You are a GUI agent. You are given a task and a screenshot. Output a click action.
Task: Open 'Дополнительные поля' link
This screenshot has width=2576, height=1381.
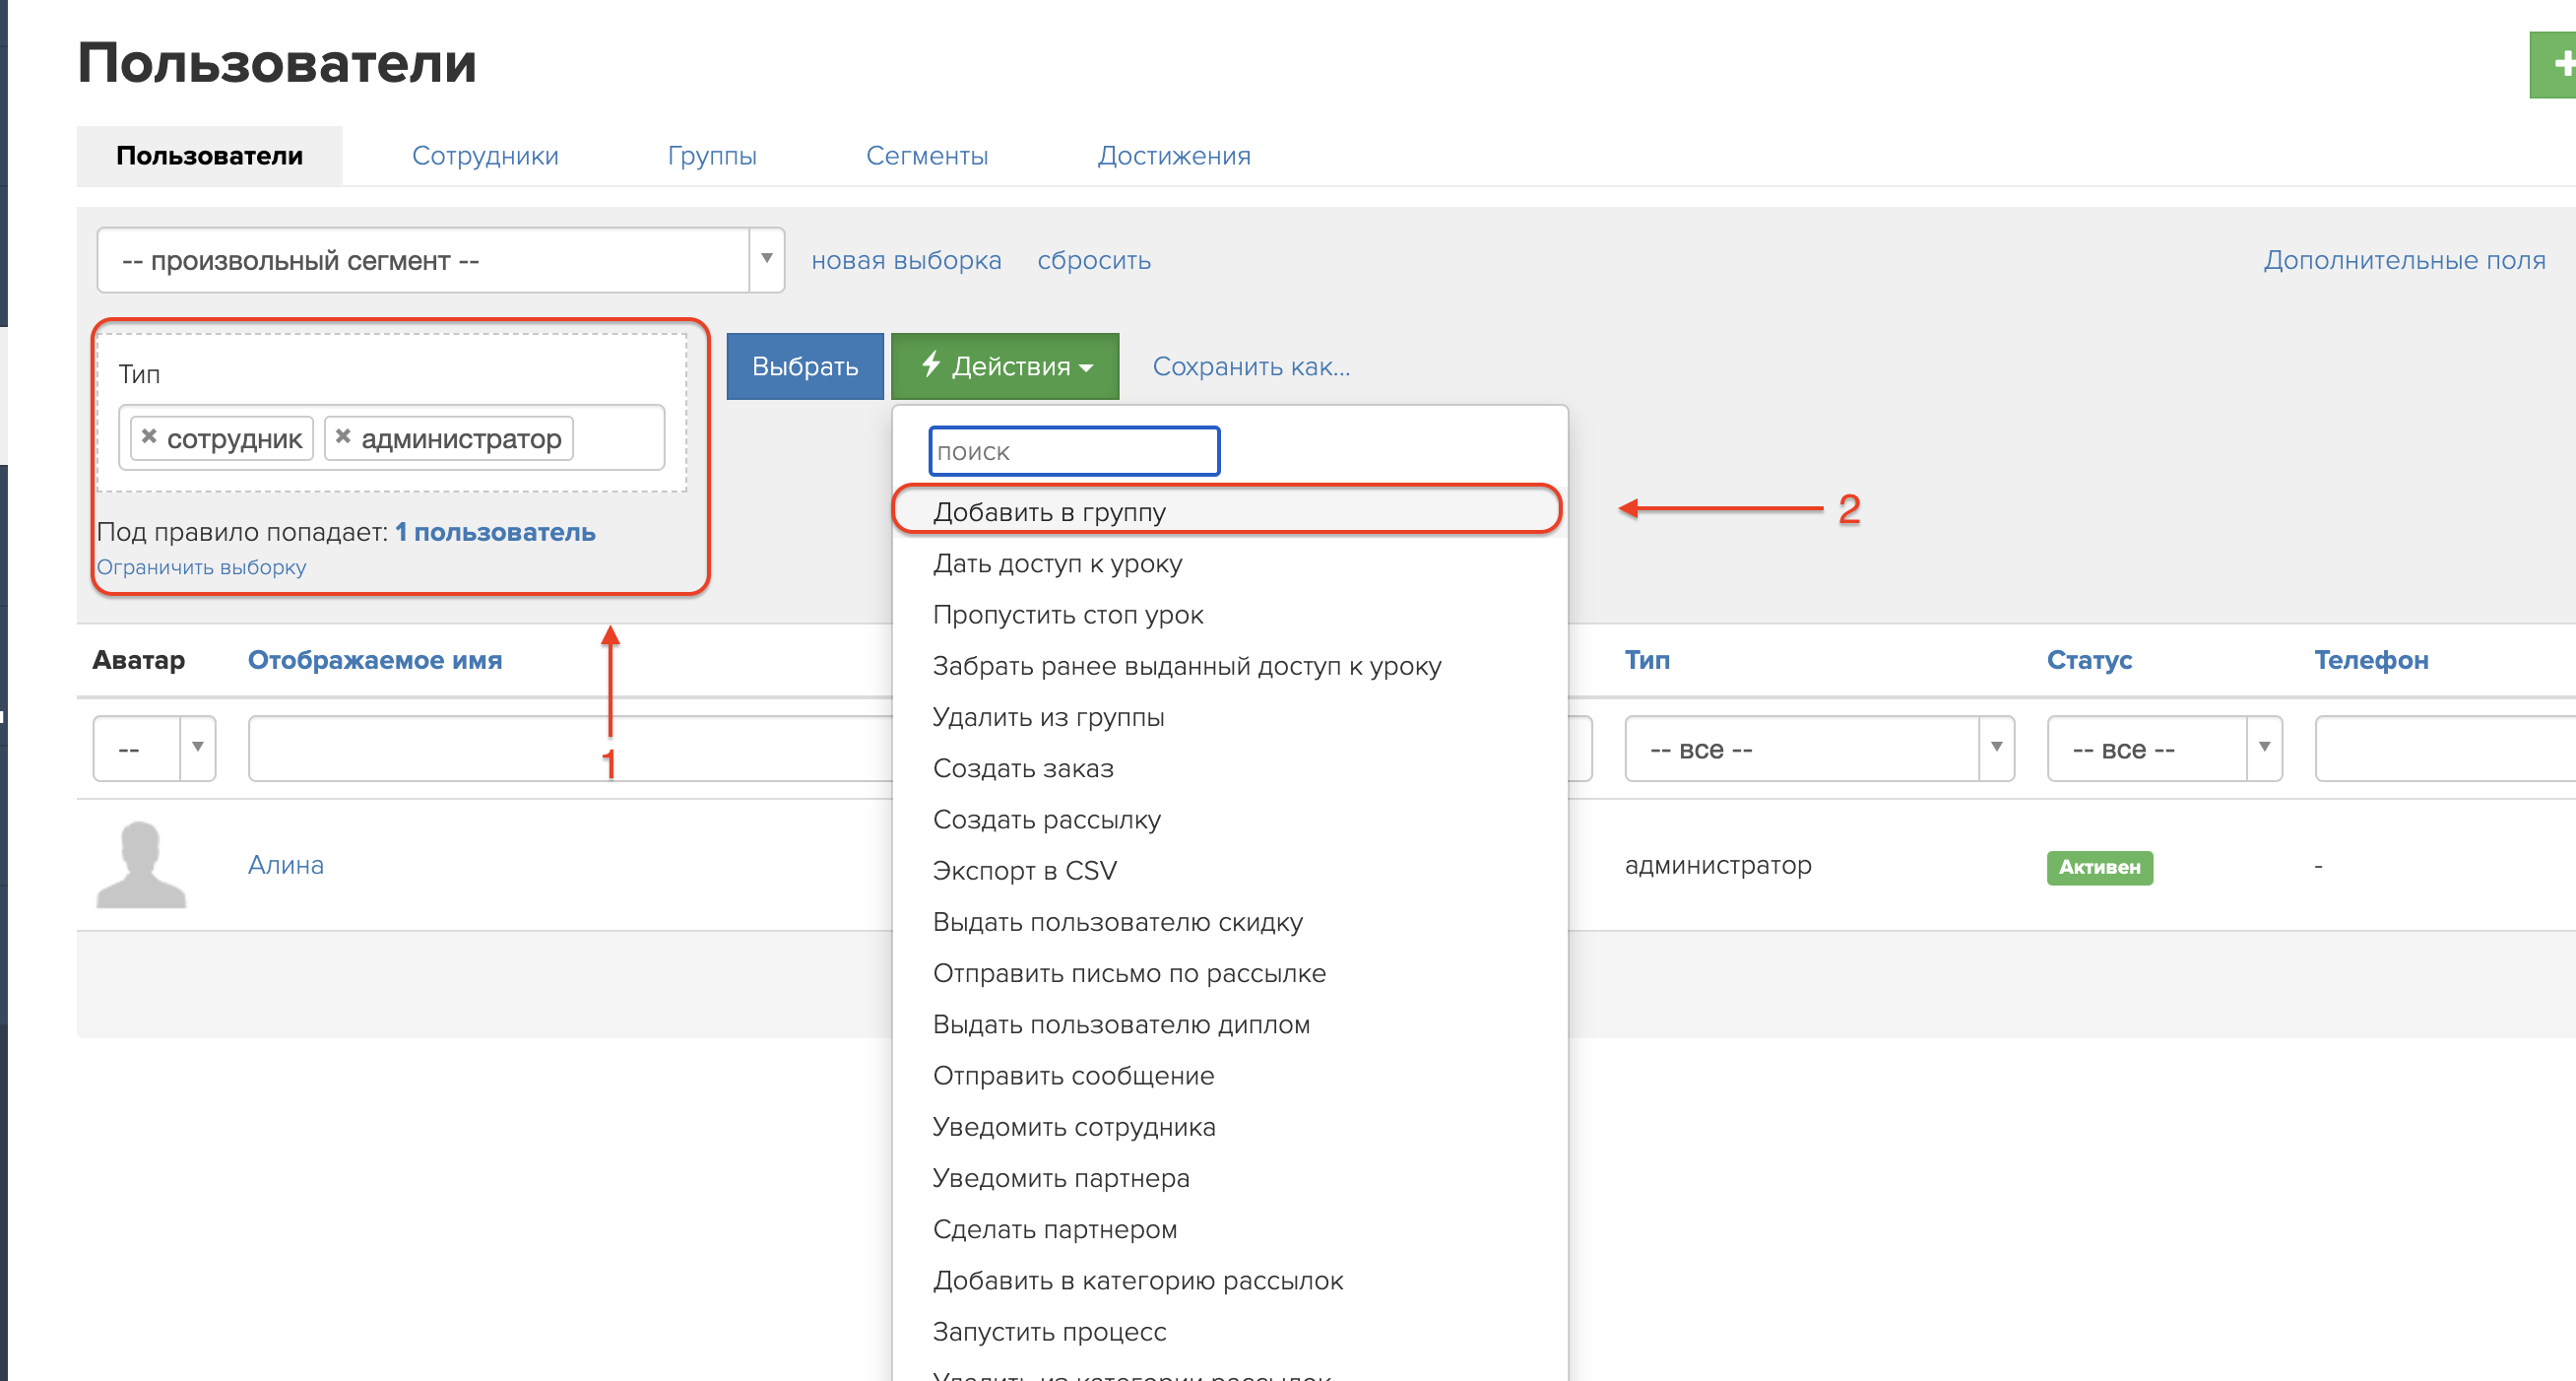click(x=2403, y=260)
